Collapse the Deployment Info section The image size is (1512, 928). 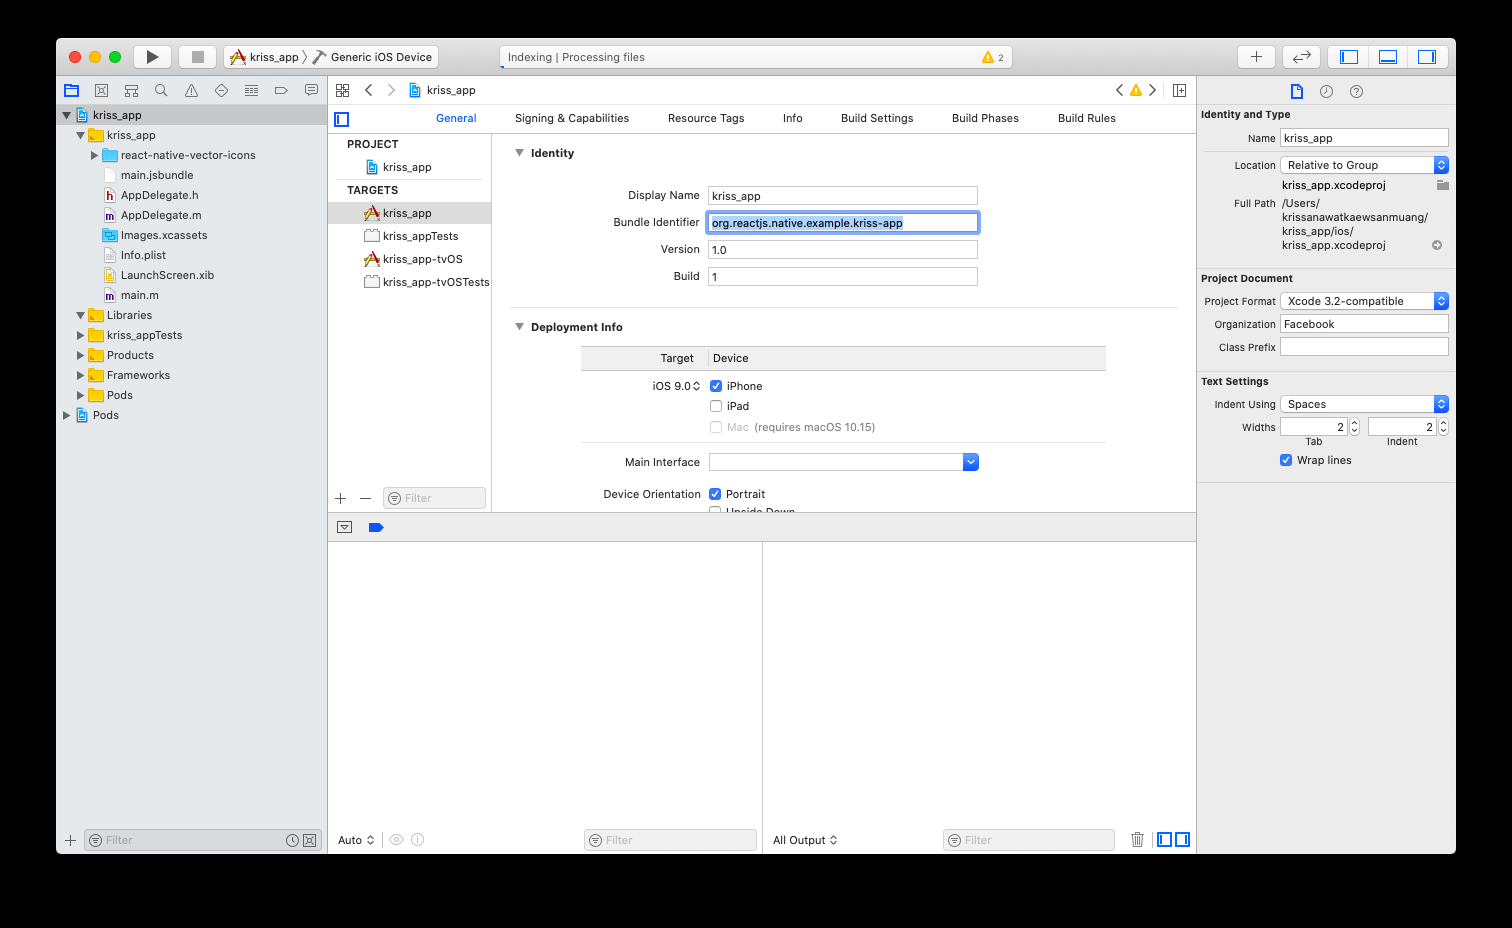(519, 327)
